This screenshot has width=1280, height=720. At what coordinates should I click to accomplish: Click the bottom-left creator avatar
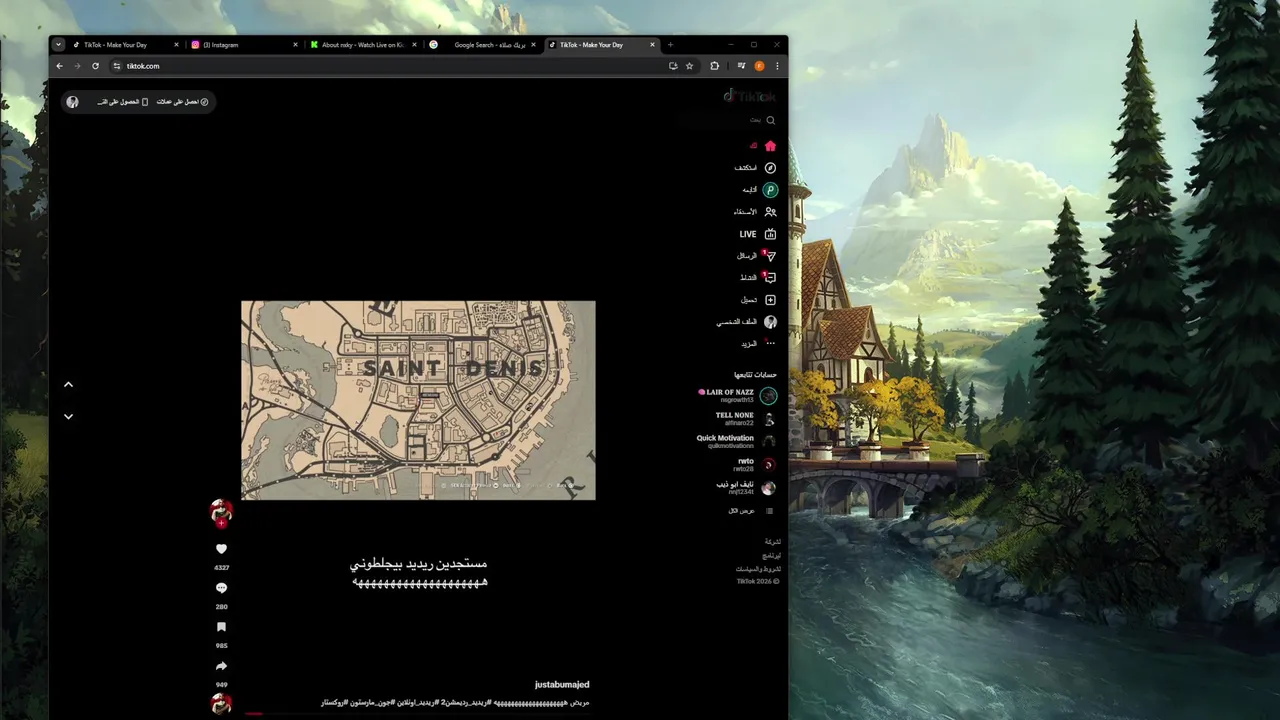(x=221, y=704)
